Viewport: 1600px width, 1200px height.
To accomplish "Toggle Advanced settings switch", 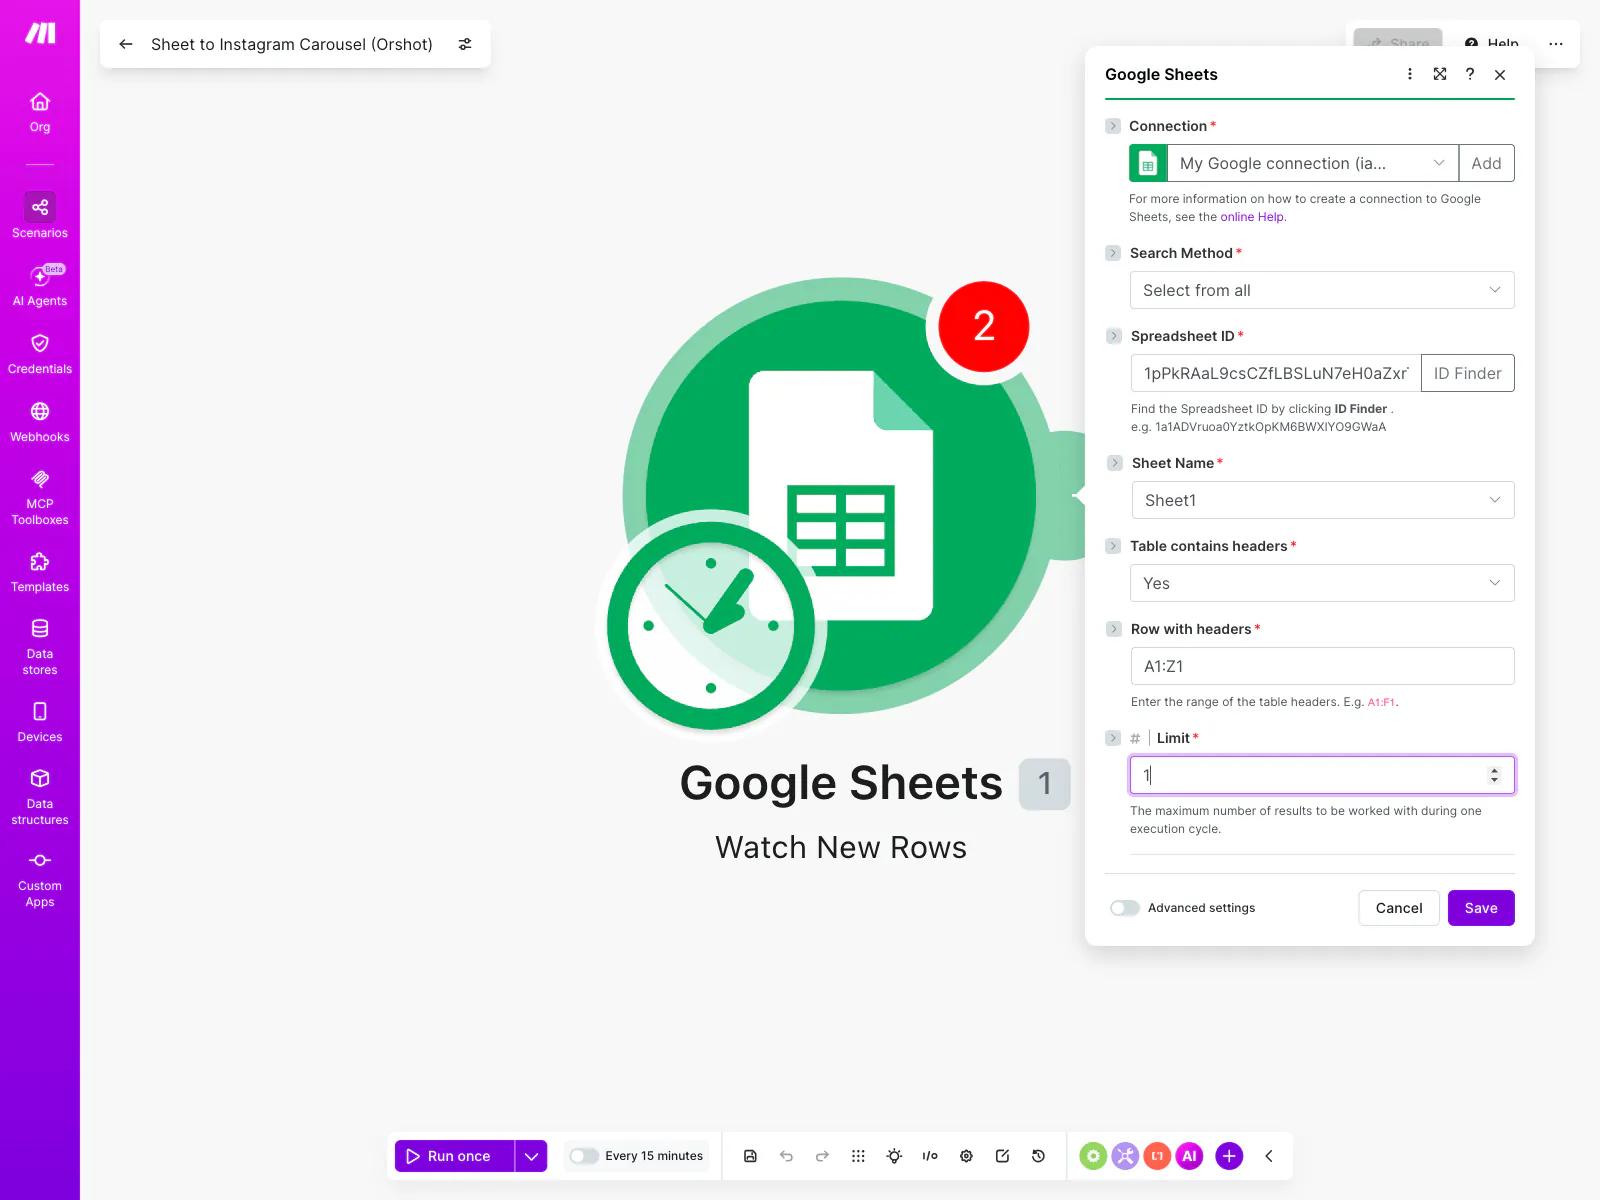I will tap(1125, 908).
